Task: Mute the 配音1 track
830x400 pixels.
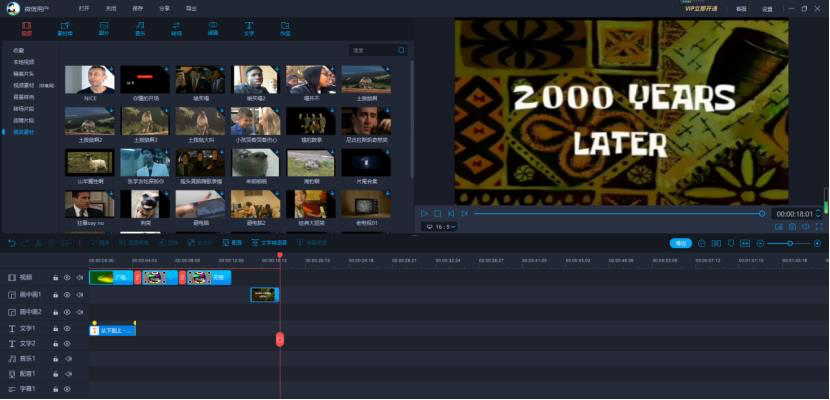Action: (x=68, y=374)
